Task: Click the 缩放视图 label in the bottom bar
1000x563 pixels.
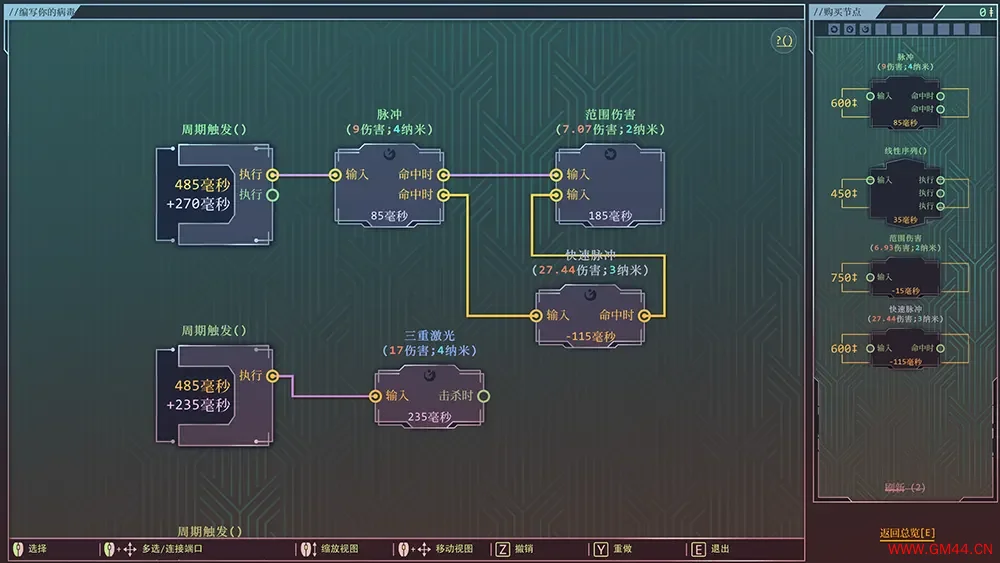Action: [x=340, y=549]
